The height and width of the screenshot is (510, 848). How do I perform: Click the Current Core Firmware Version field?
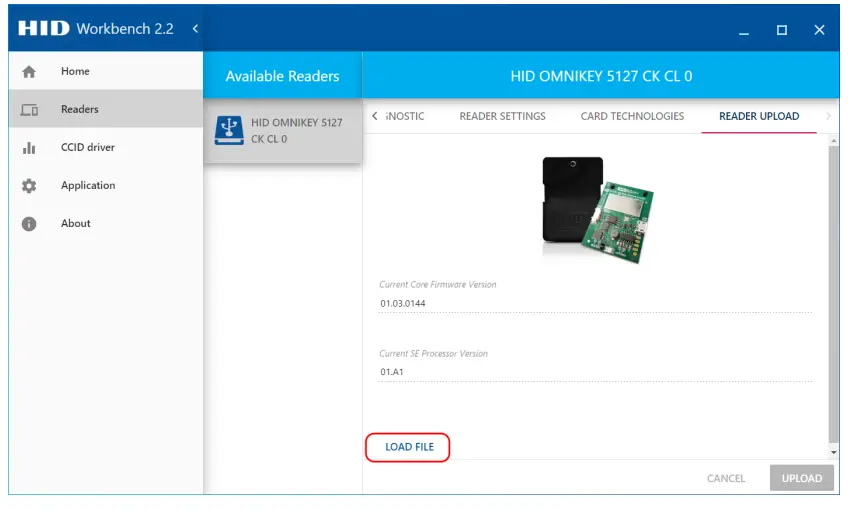(595, 303)
